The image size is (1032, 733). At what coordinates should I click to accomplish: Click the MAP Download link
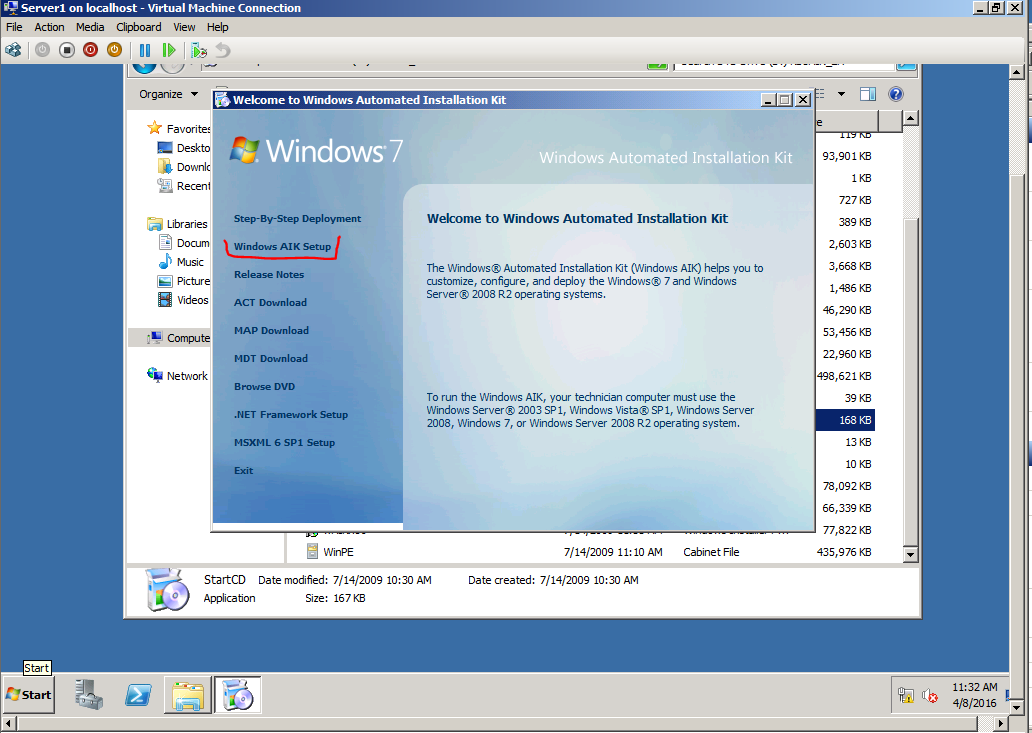[271, 330]
